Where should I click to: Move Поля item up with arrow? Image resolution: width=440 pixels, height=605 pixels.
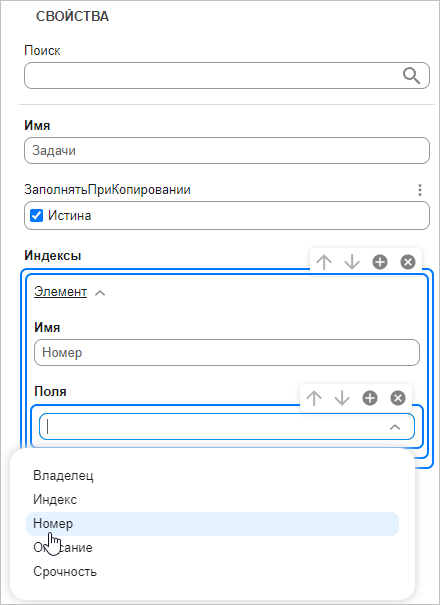(x=314, y=398)
